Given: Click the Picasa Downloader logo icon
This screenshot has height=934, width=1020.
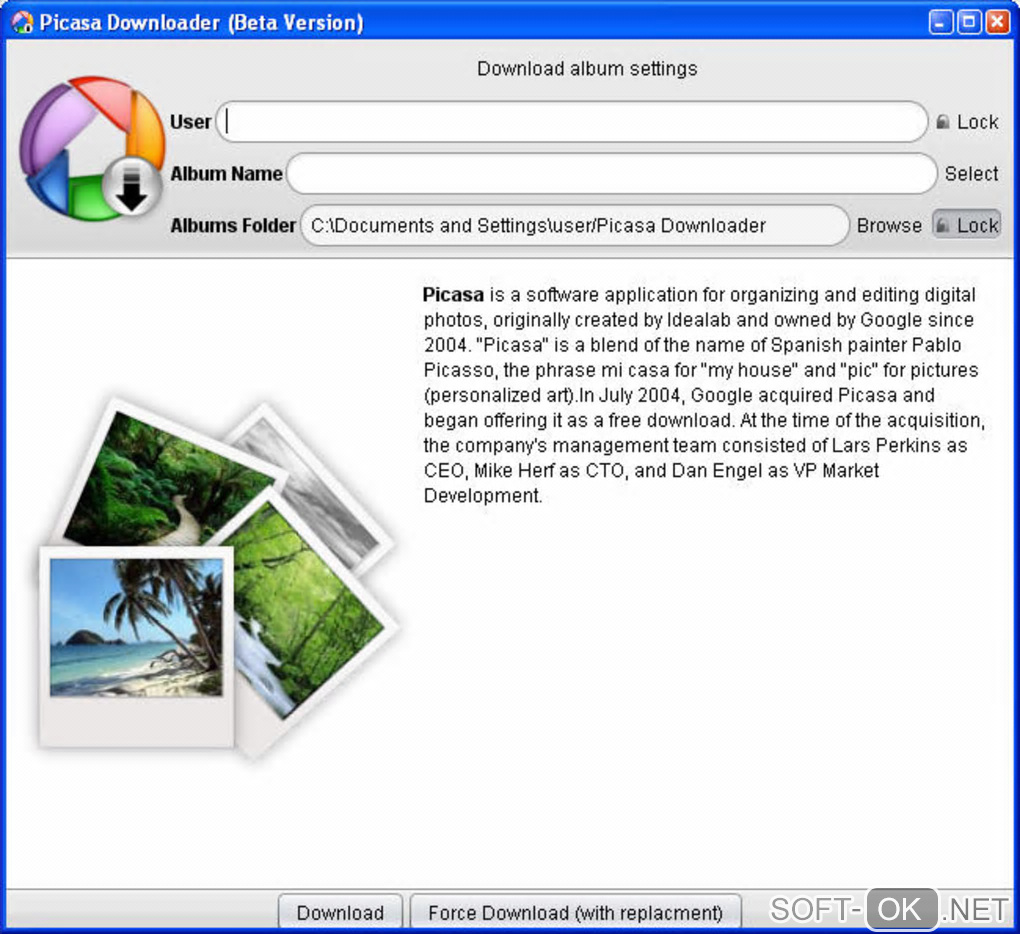Looking at the screenshot, I should point(92,148).
